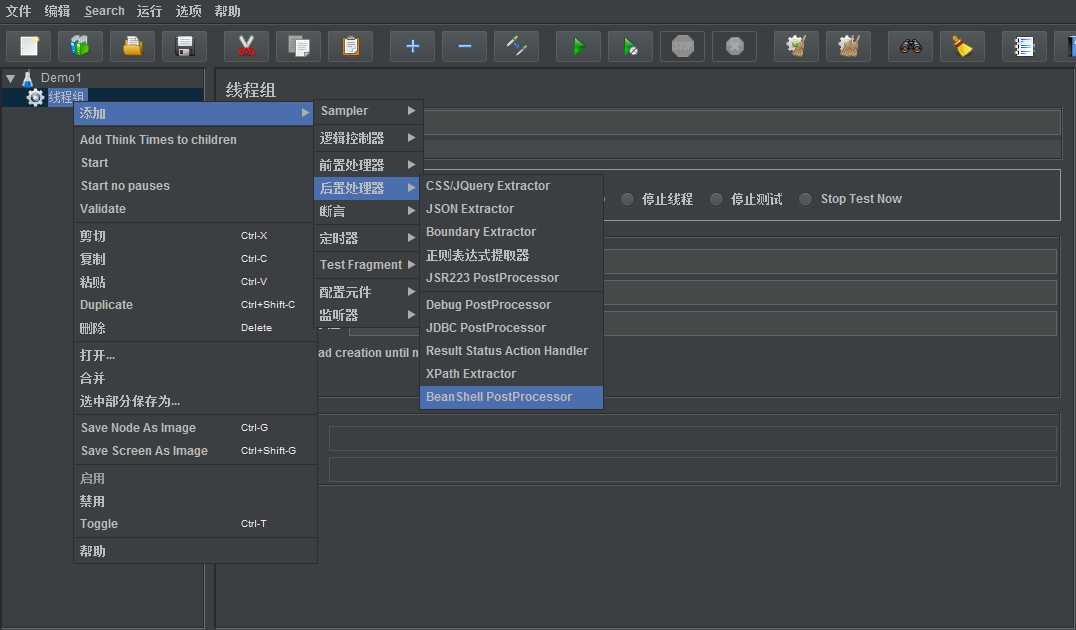Choose CSS/JQuery Extractor

tap(511, 186)
